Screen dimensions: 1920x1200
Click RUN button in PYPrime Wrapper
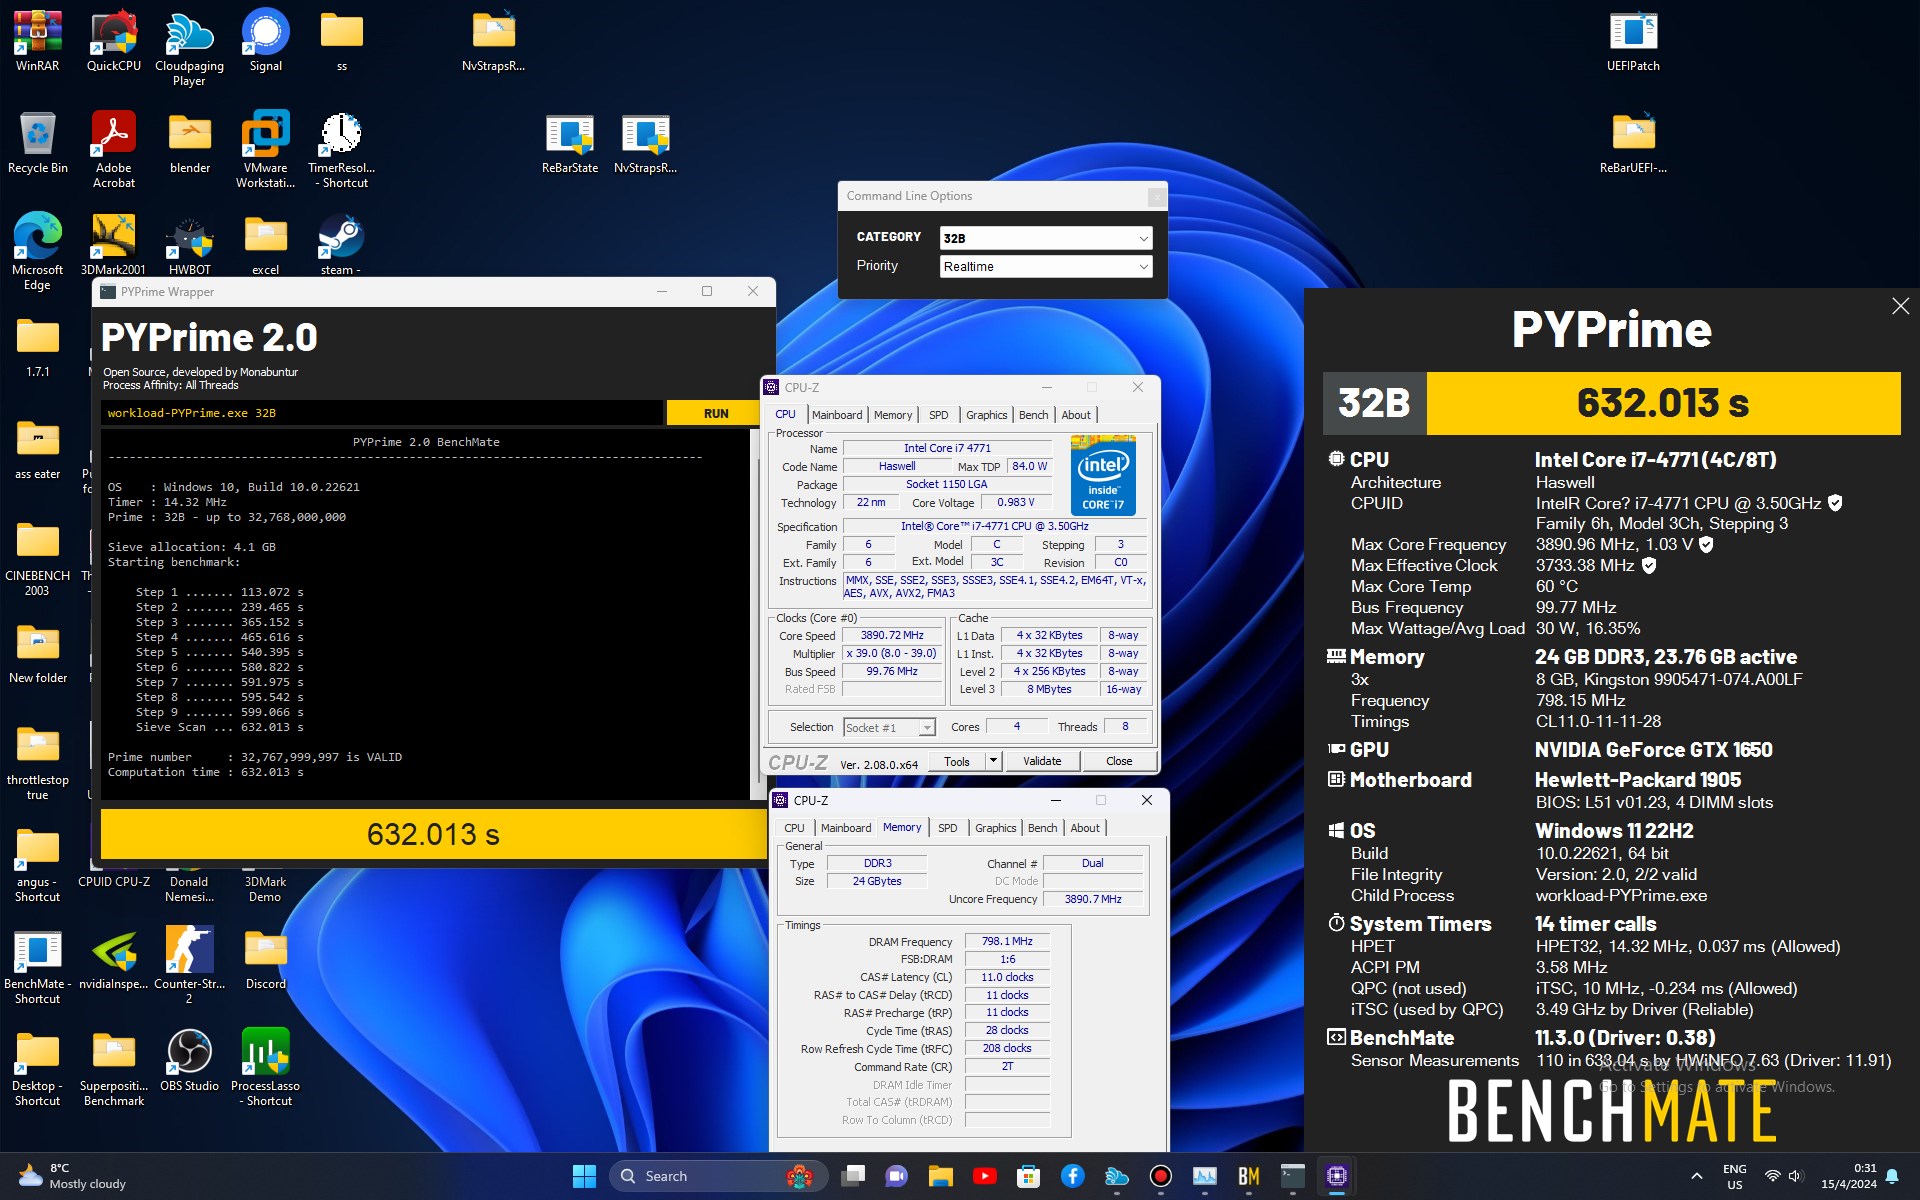click(716, 413)
